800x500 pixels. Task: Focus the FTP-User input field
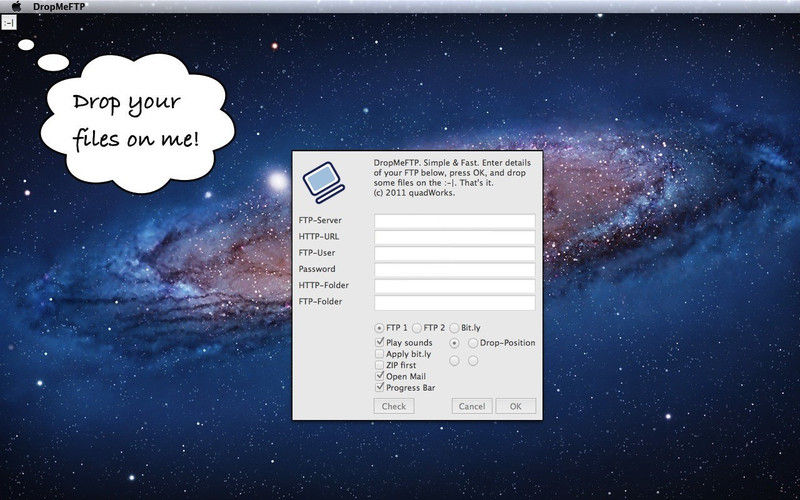tap(455, 253)
